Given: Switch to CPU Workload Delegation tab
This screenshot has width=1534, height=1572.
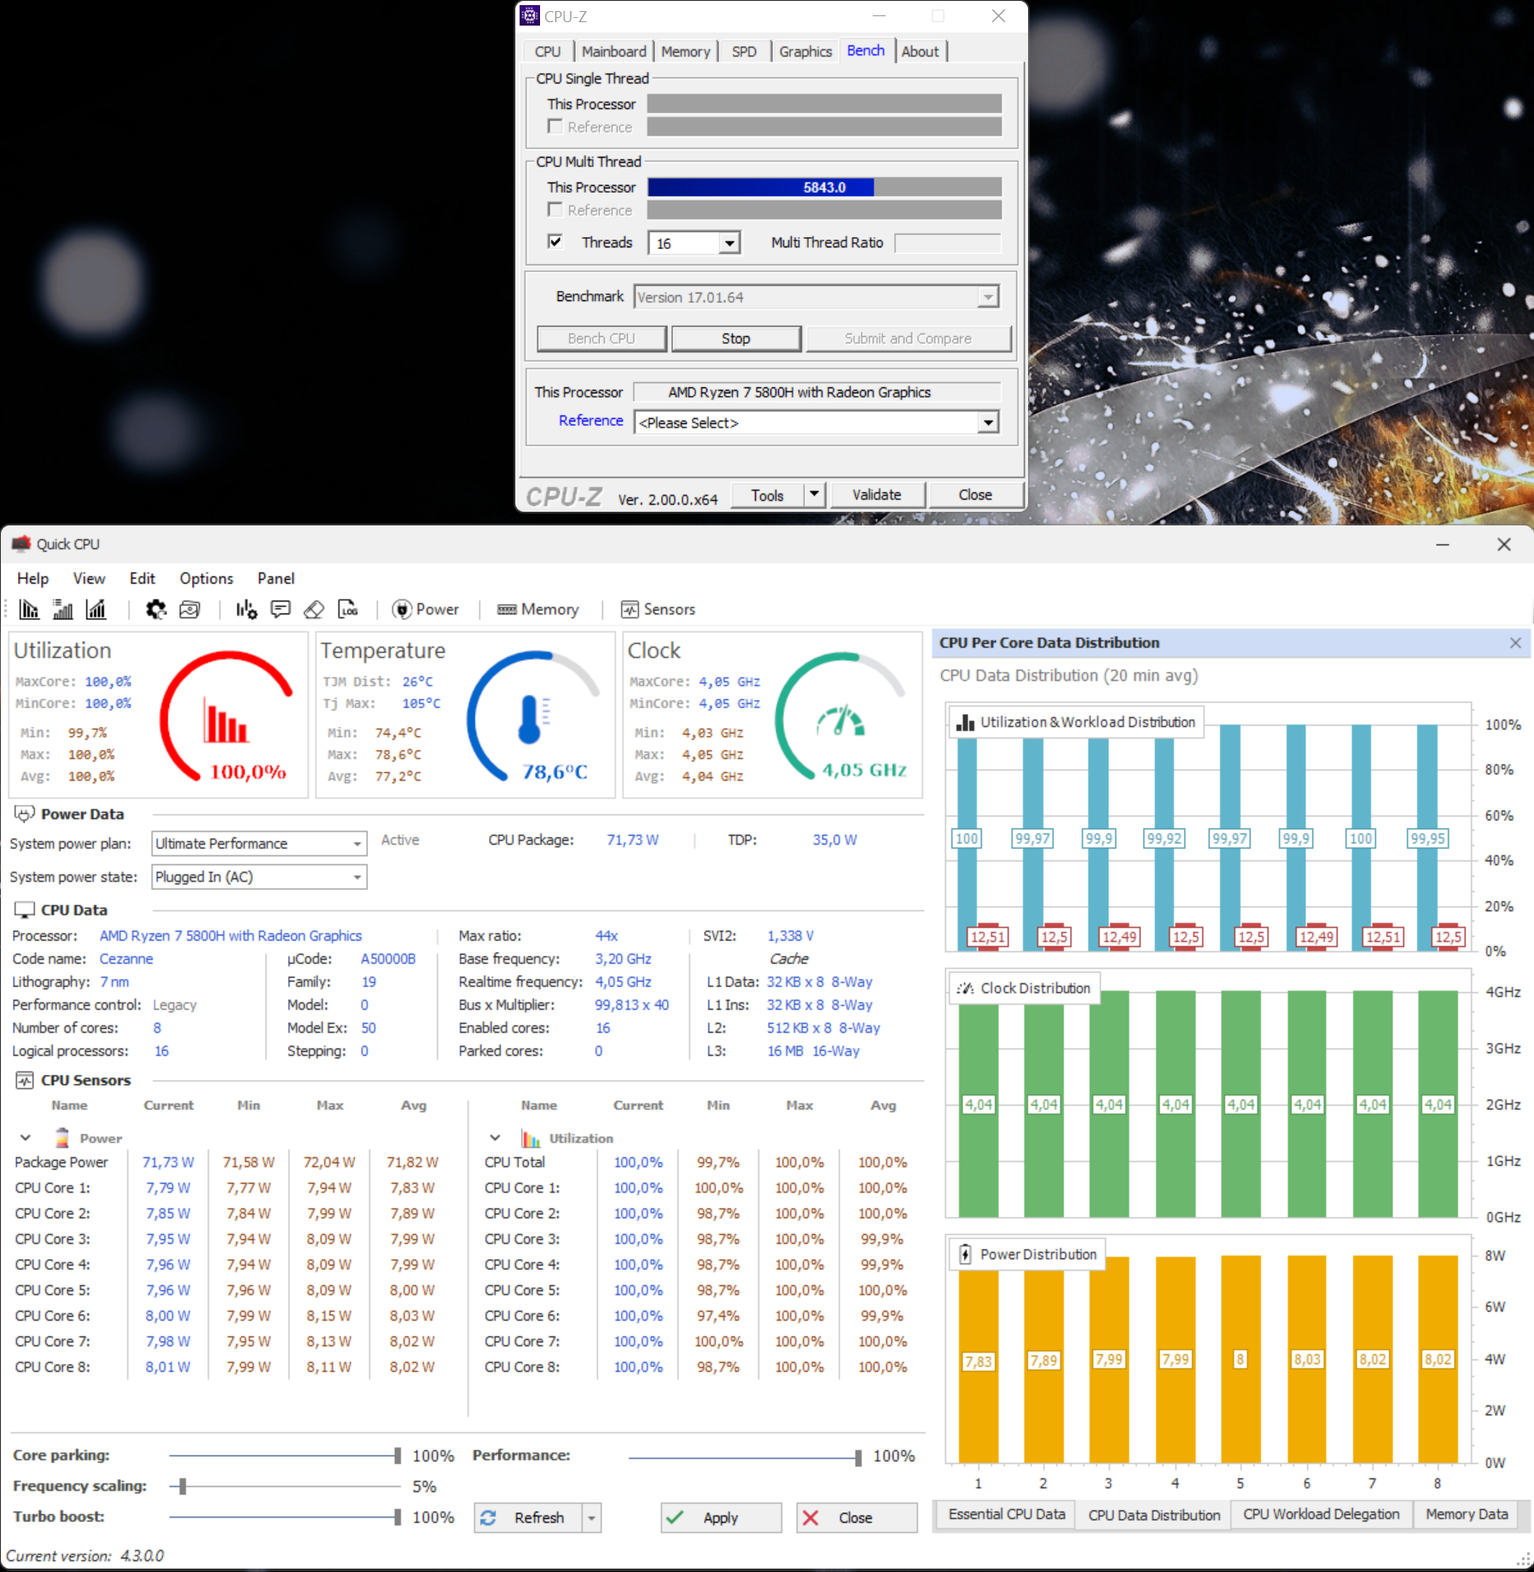Looking at the screenshot, I should 1321,1514.
